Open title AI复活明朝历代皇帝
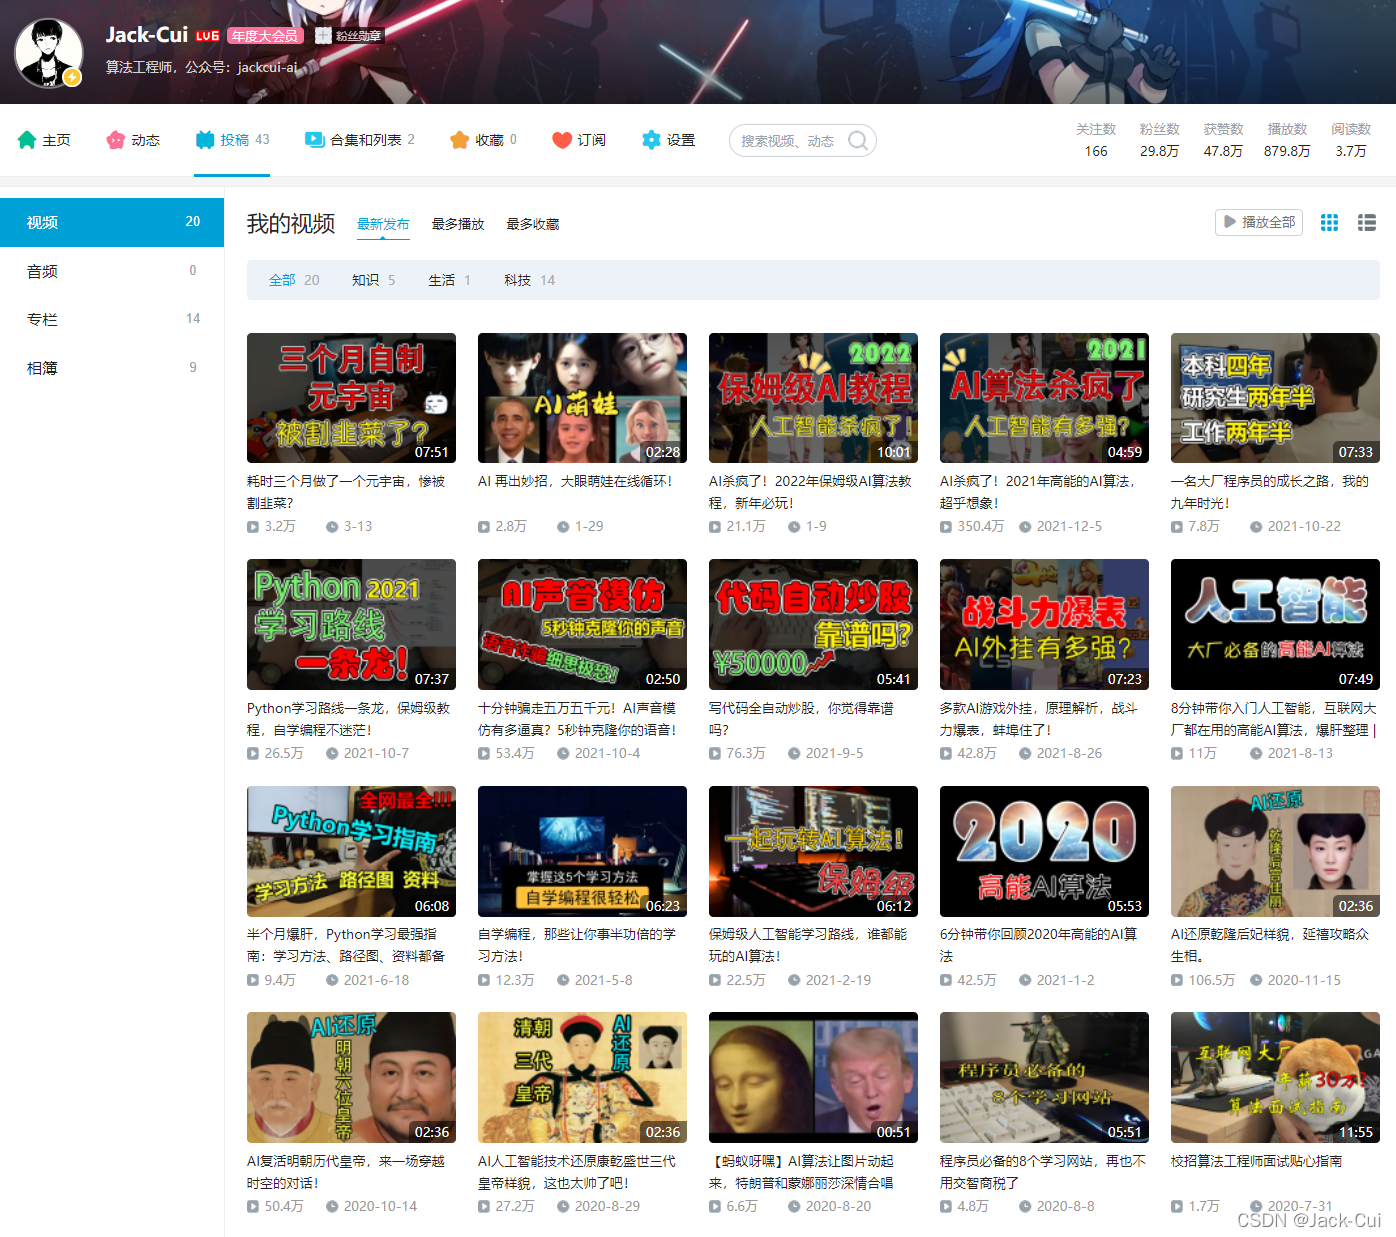Image resolution: width=1396 pixels, height=1237 pixels. (346, 1172)
